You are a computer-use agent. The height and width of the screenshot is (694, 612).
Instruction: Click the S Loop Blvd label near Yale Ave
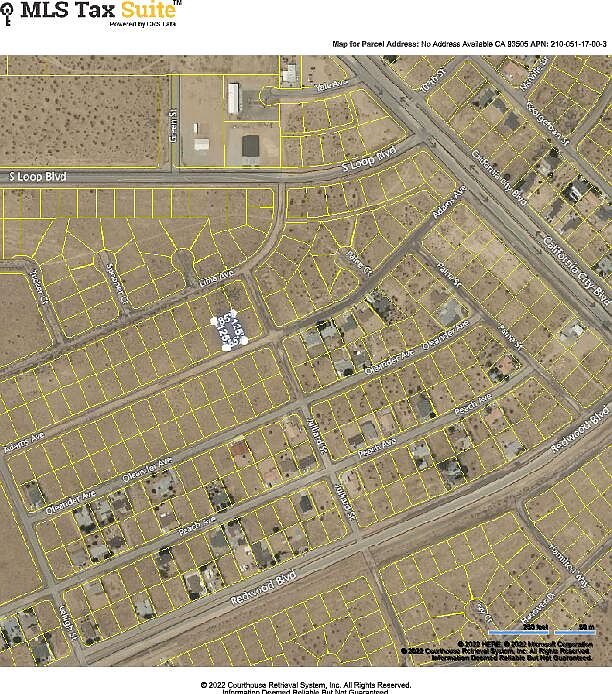[x=369, y=159]
